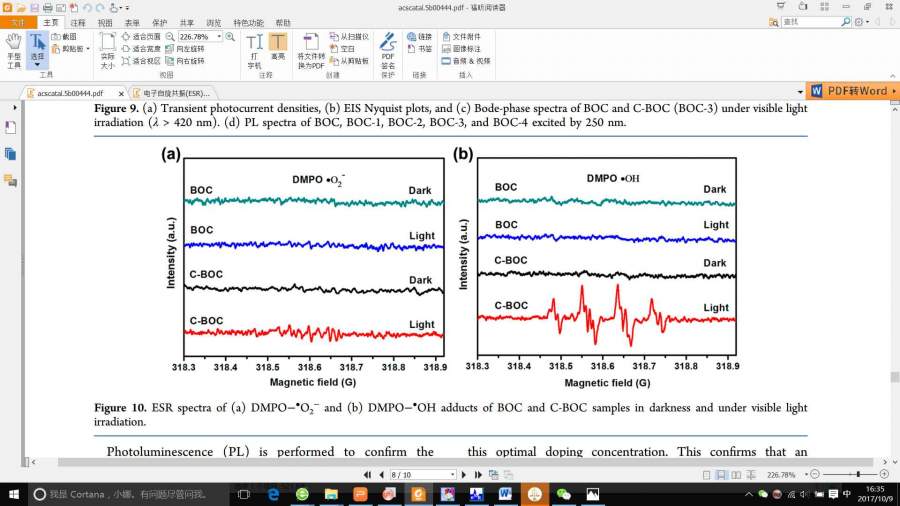
Task: Open PDF Sign (PDF签名) tool
Action: coord(388,50)
